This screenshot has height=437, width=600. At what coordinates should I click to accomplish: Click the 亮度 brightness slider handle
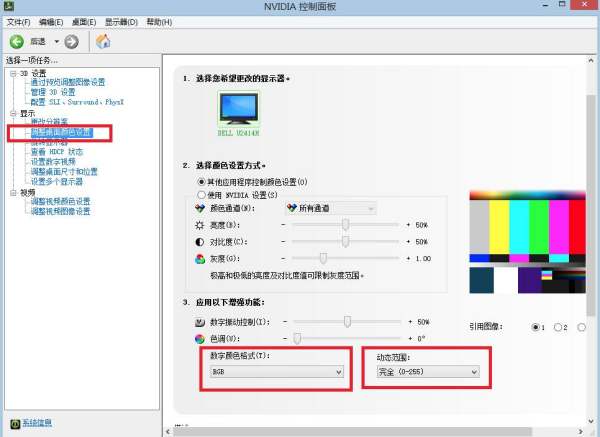(346, 225)
